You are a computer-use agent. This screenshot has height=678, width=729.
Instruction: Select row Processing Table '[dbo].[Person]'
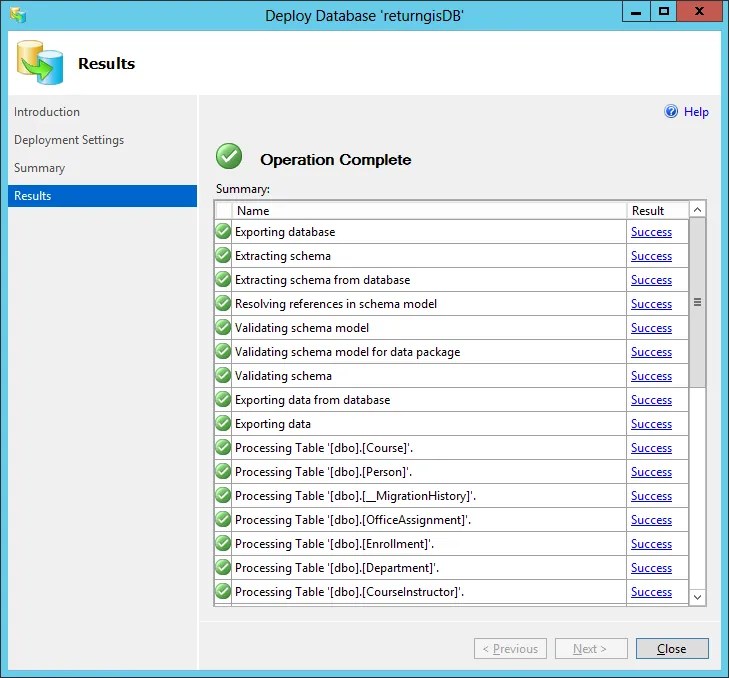tap(451, 472)
